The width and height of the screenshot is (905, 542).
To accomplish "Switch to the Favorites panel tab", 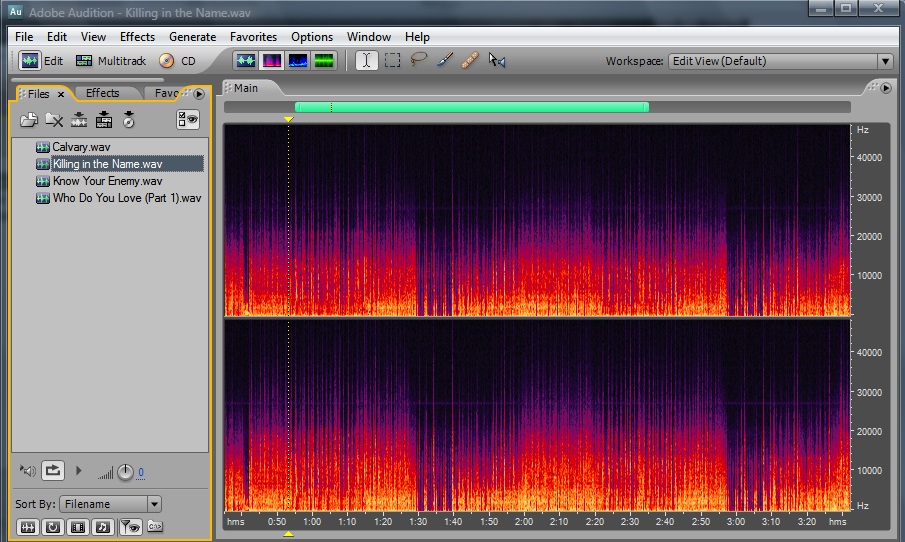I will (x=166, y=93).
